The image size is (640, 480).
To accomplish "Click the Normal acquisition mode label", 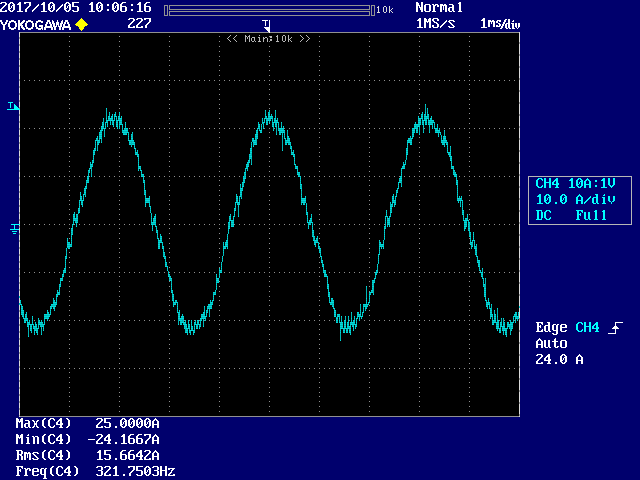I will pyautogui.click(x=439, y=7).
